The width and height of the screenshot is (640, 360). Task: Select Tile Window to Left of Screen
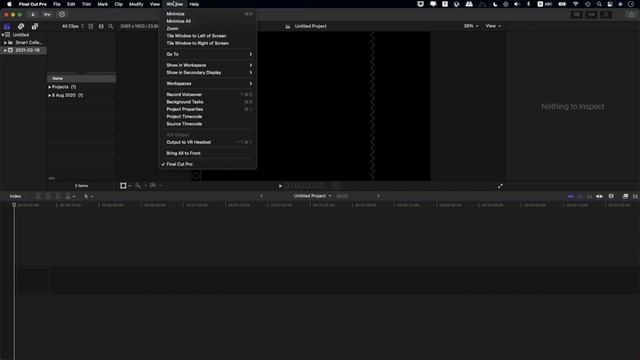pyautogui.click(x=207, y=36)
